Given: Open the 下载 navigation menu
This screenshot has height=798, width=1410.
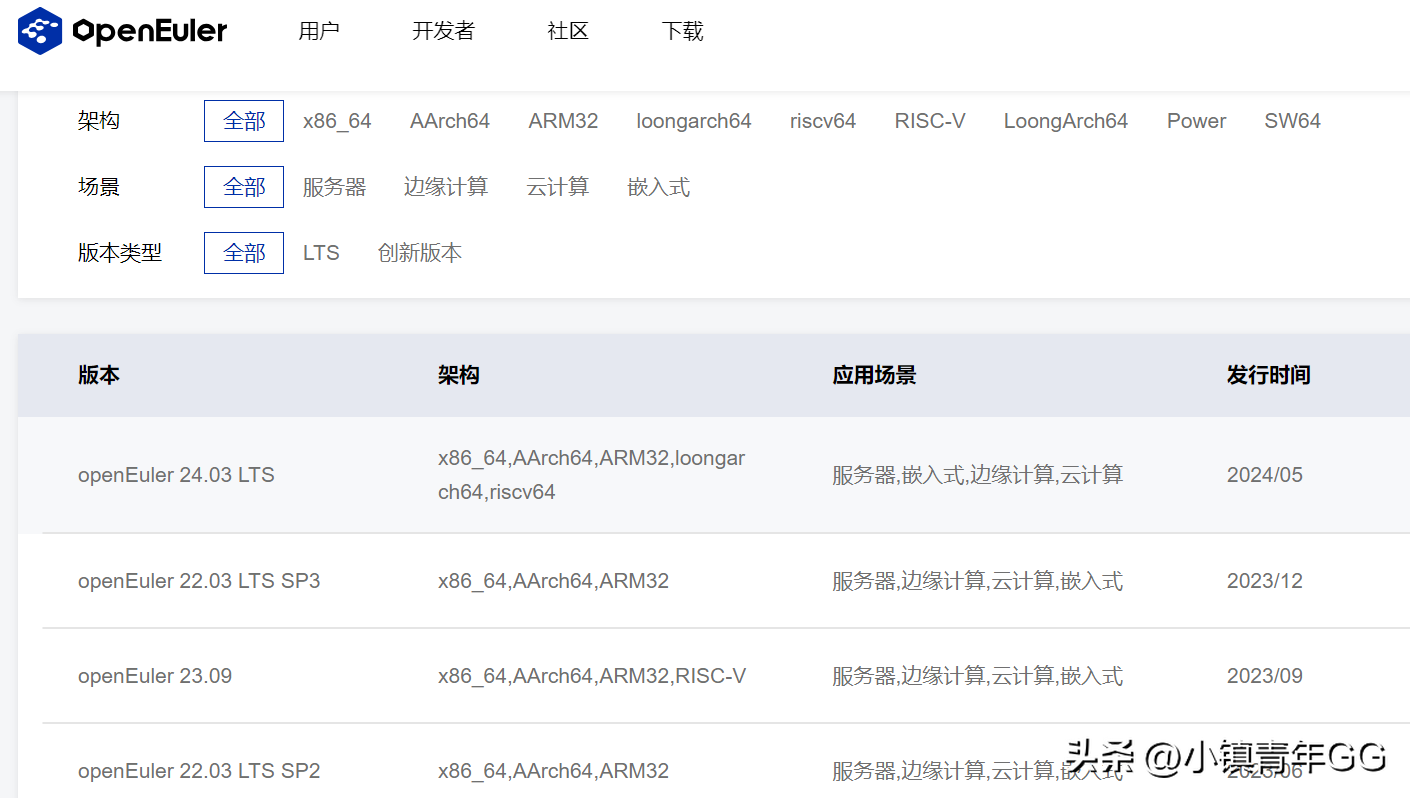Looking at the screenshot, I should 683,31.
